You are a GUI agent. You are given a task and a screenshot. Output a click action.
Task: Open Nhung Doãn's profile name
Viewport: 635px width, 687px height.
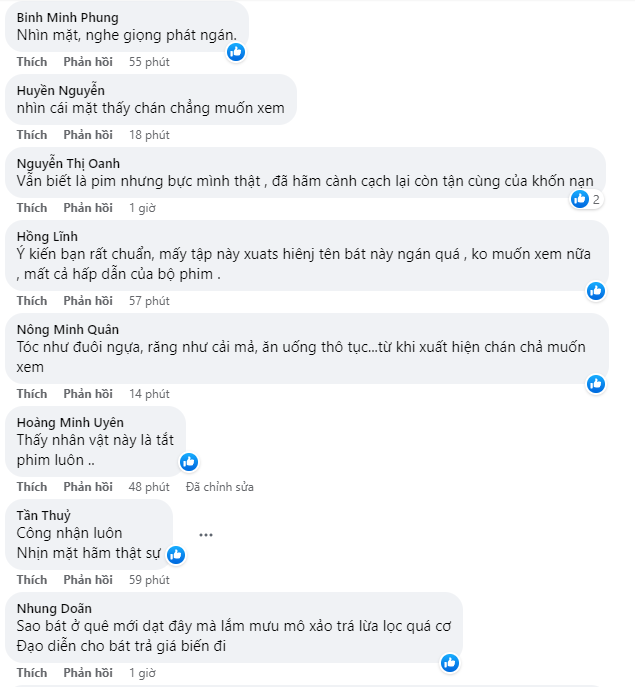pos(54,607)
